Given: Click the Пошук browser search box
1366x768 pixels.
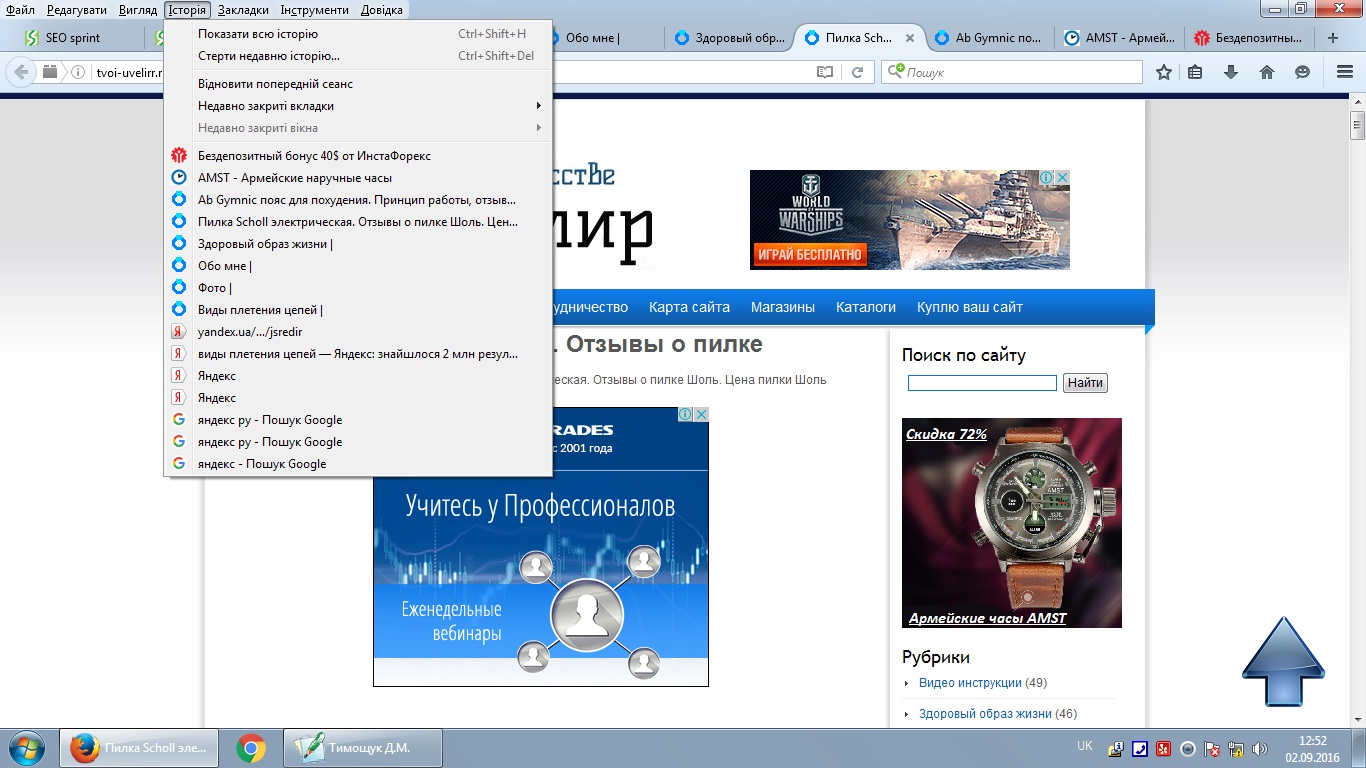Looking at the screenshot, I should tap(1011, 72).
